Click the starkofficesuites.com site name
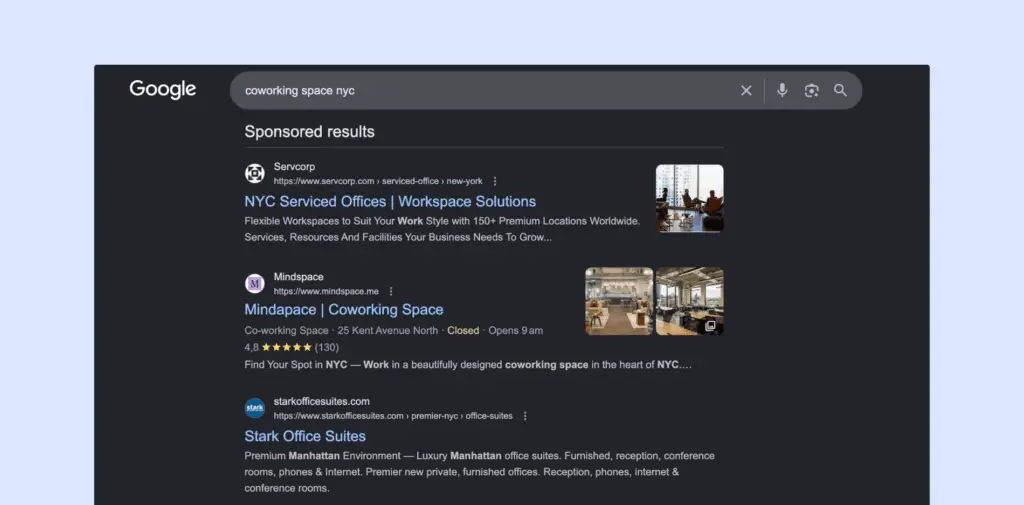Viewport: 1024px width, 505px height. coord(322,401)
